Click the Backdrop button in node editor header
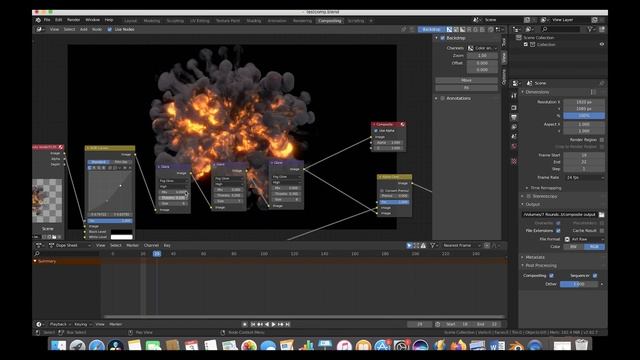Viewport: 640px width, 360px height. [x=431, y=29]
